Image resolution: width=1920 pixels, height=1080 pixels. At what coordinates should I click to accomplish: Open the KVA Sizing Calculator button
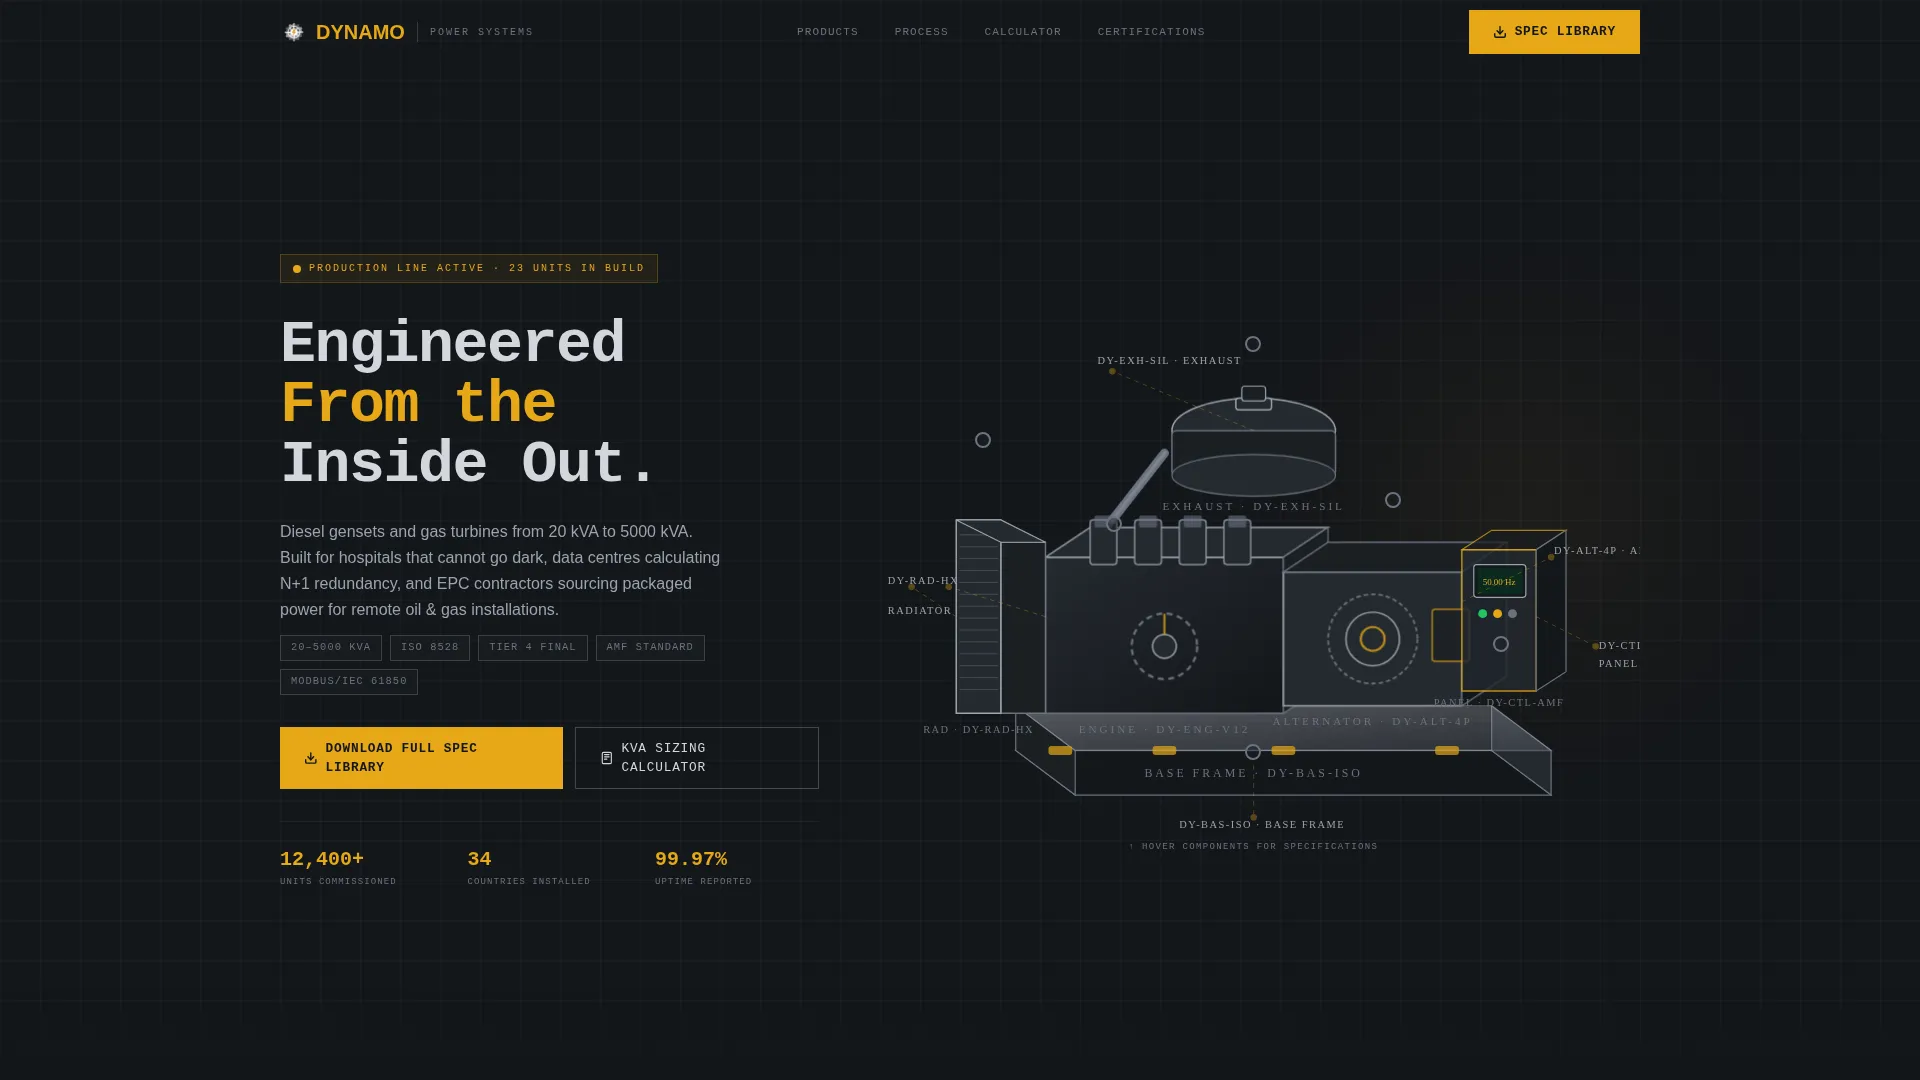click(x=696, y=758)
